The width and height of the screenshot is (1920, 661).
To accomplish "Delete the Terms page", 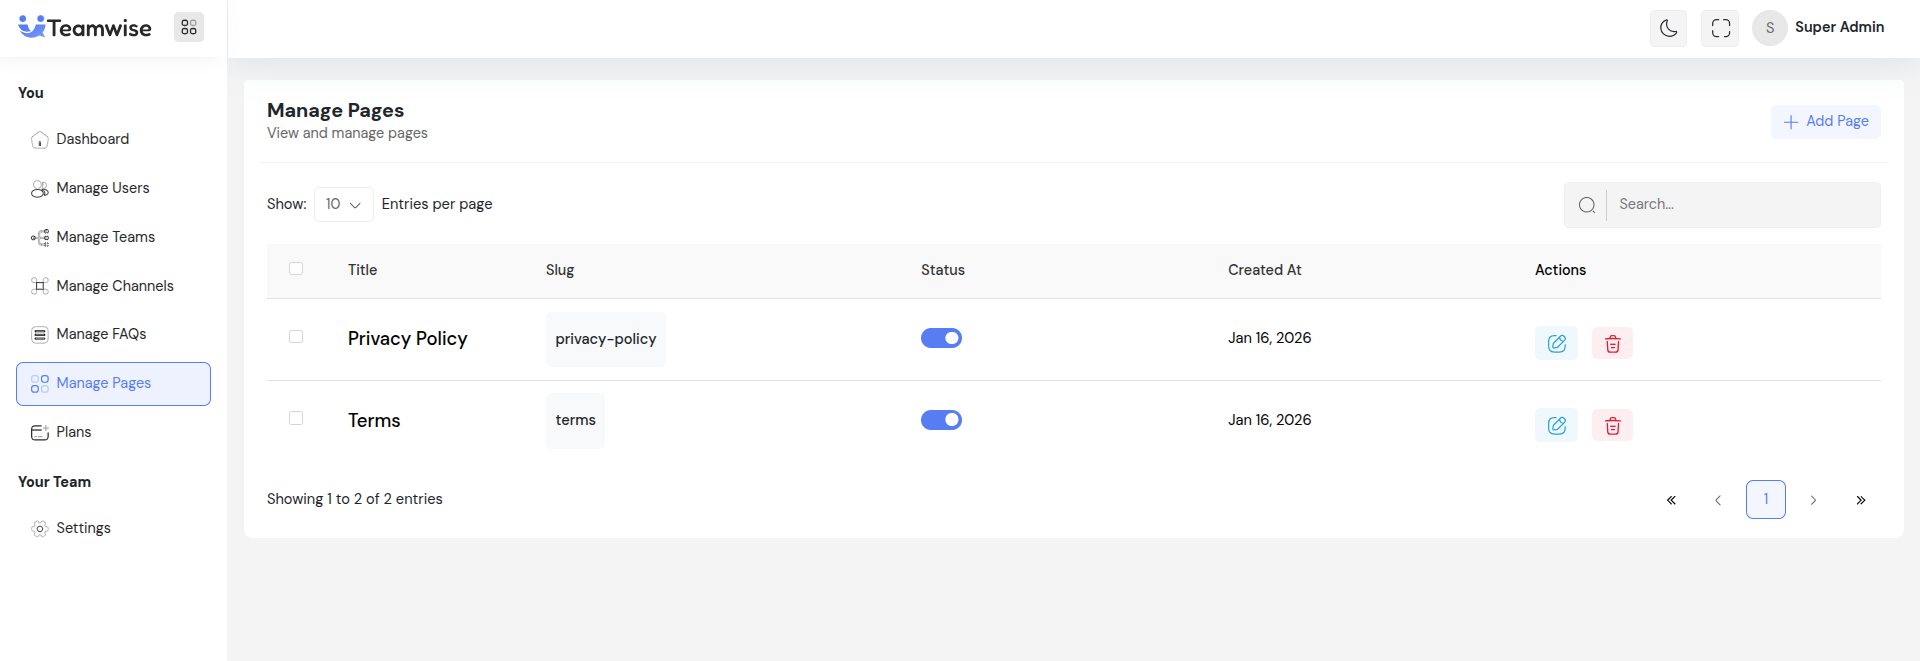I will click(1612, 425).
